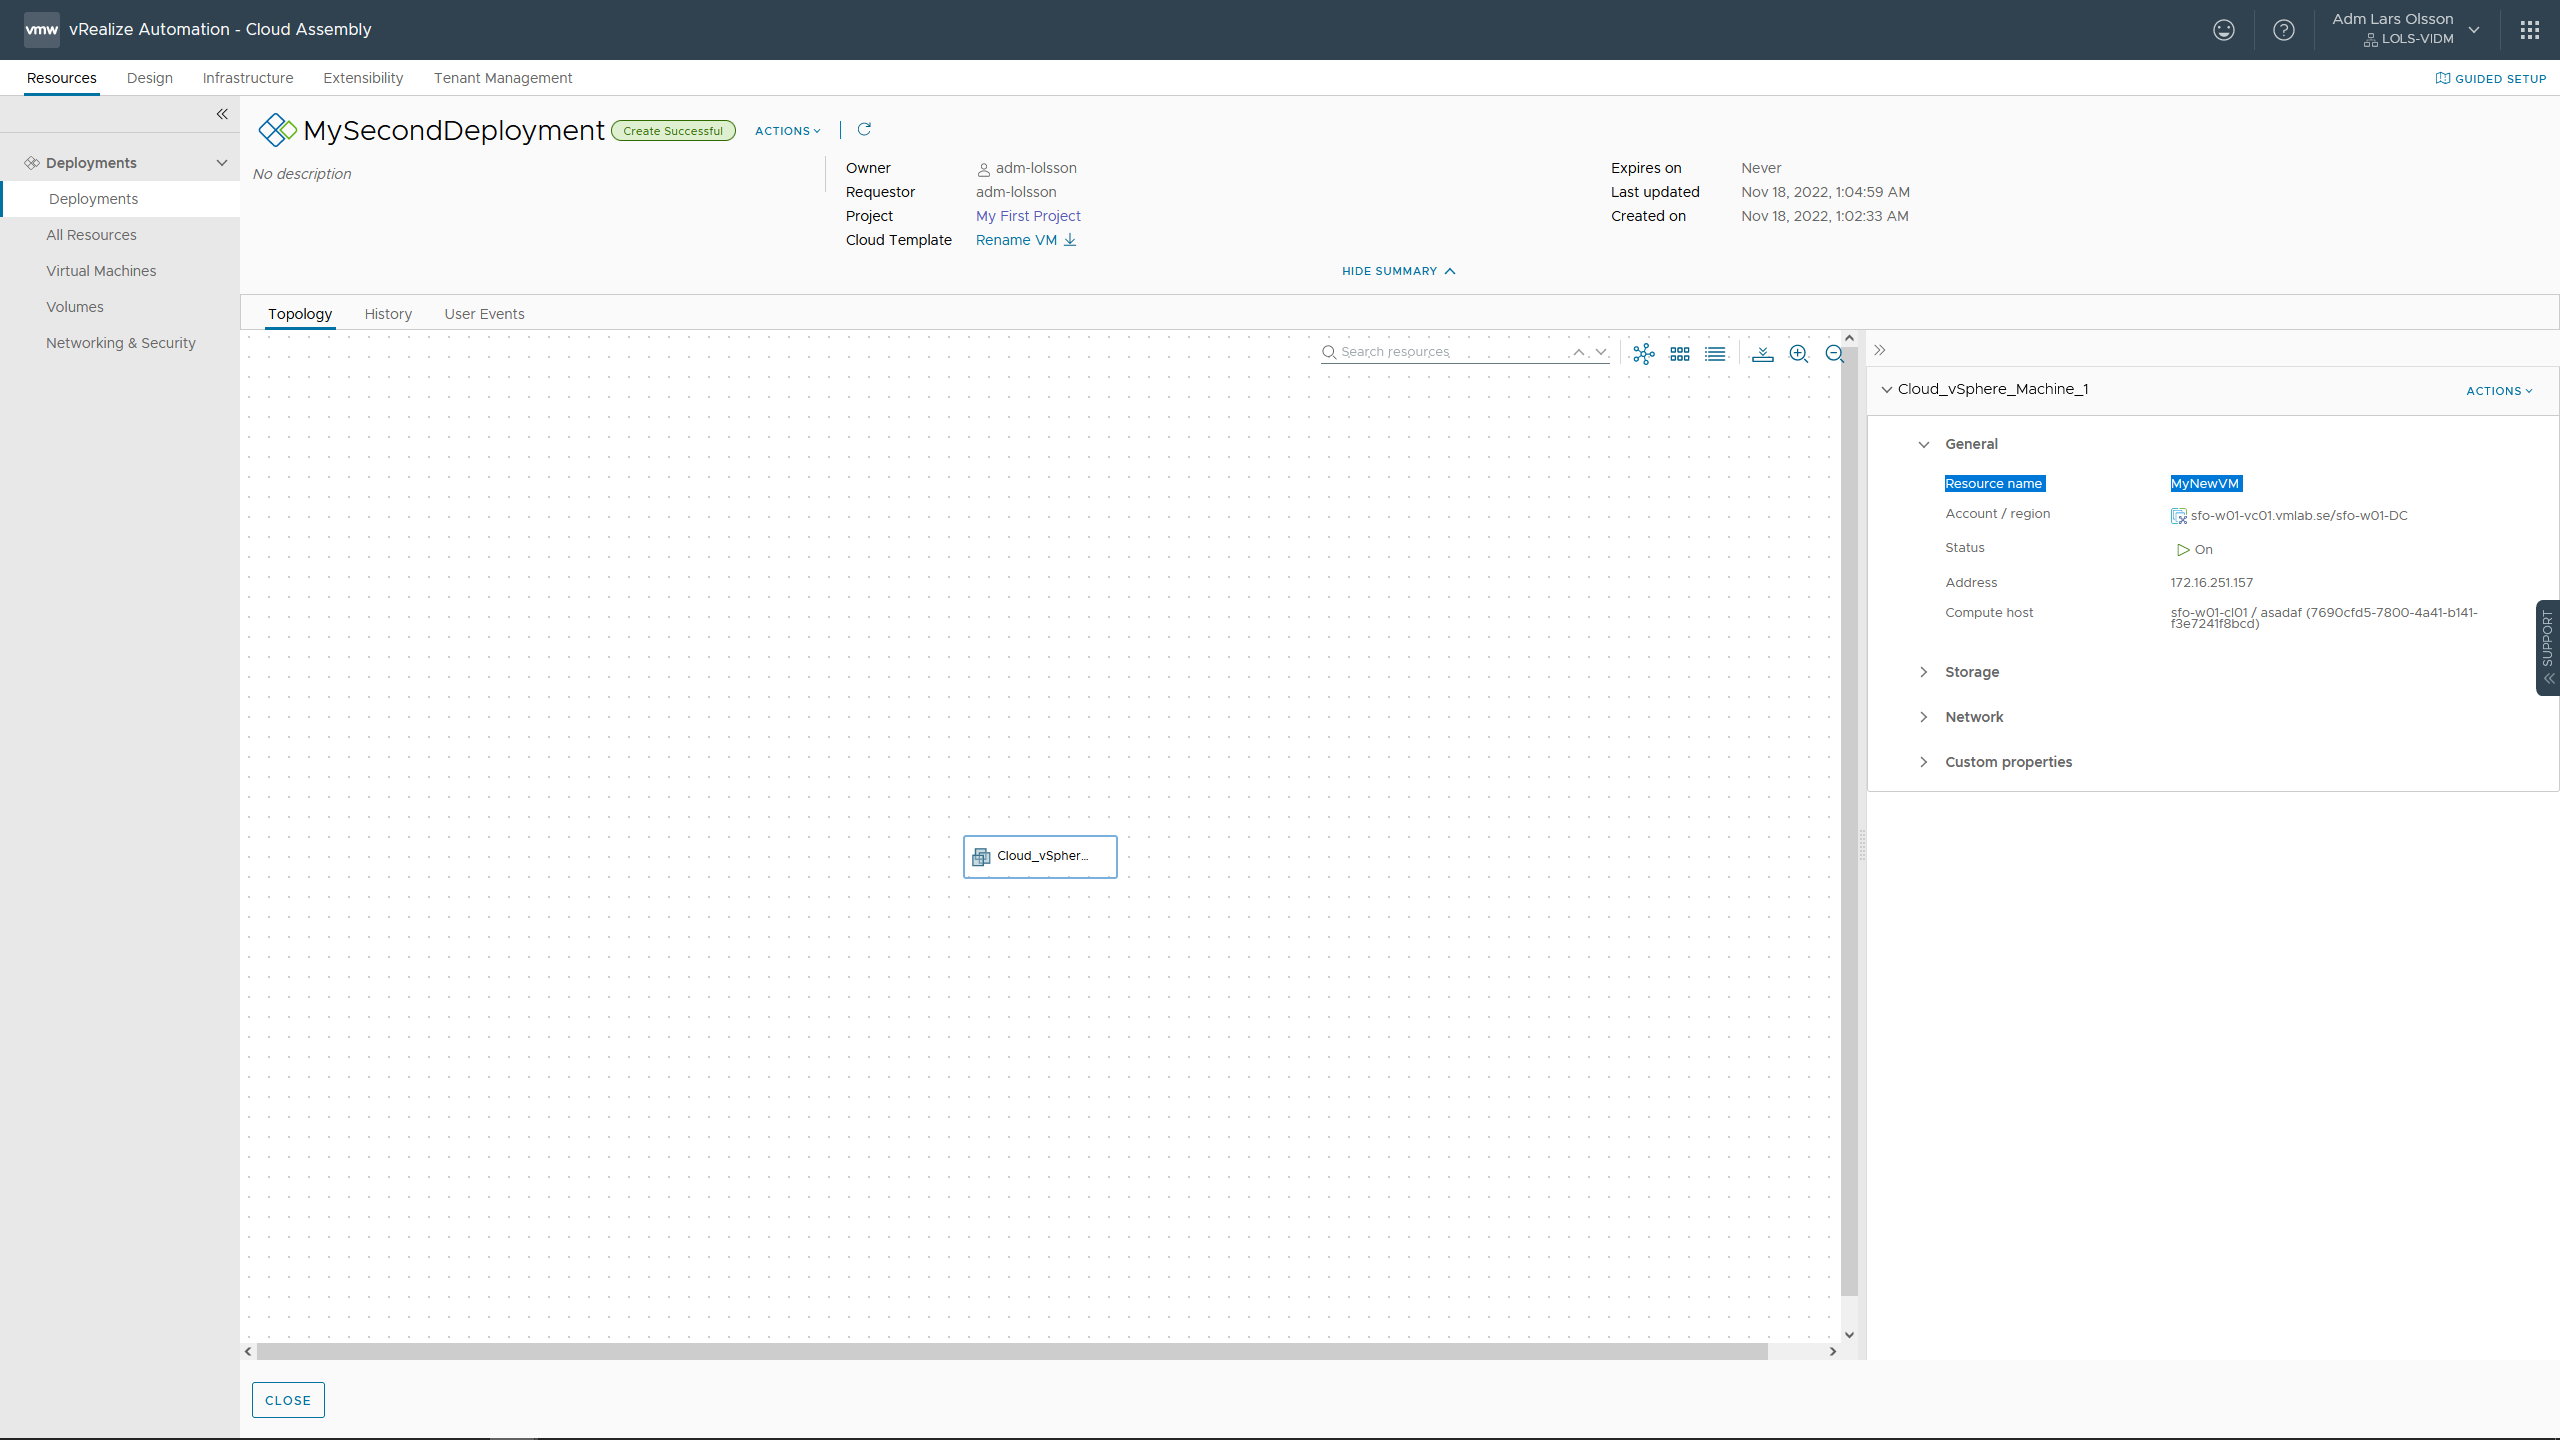Screen dimensions: 2560x1440
Task: Collapse the General section
Action: (1924, 444)
